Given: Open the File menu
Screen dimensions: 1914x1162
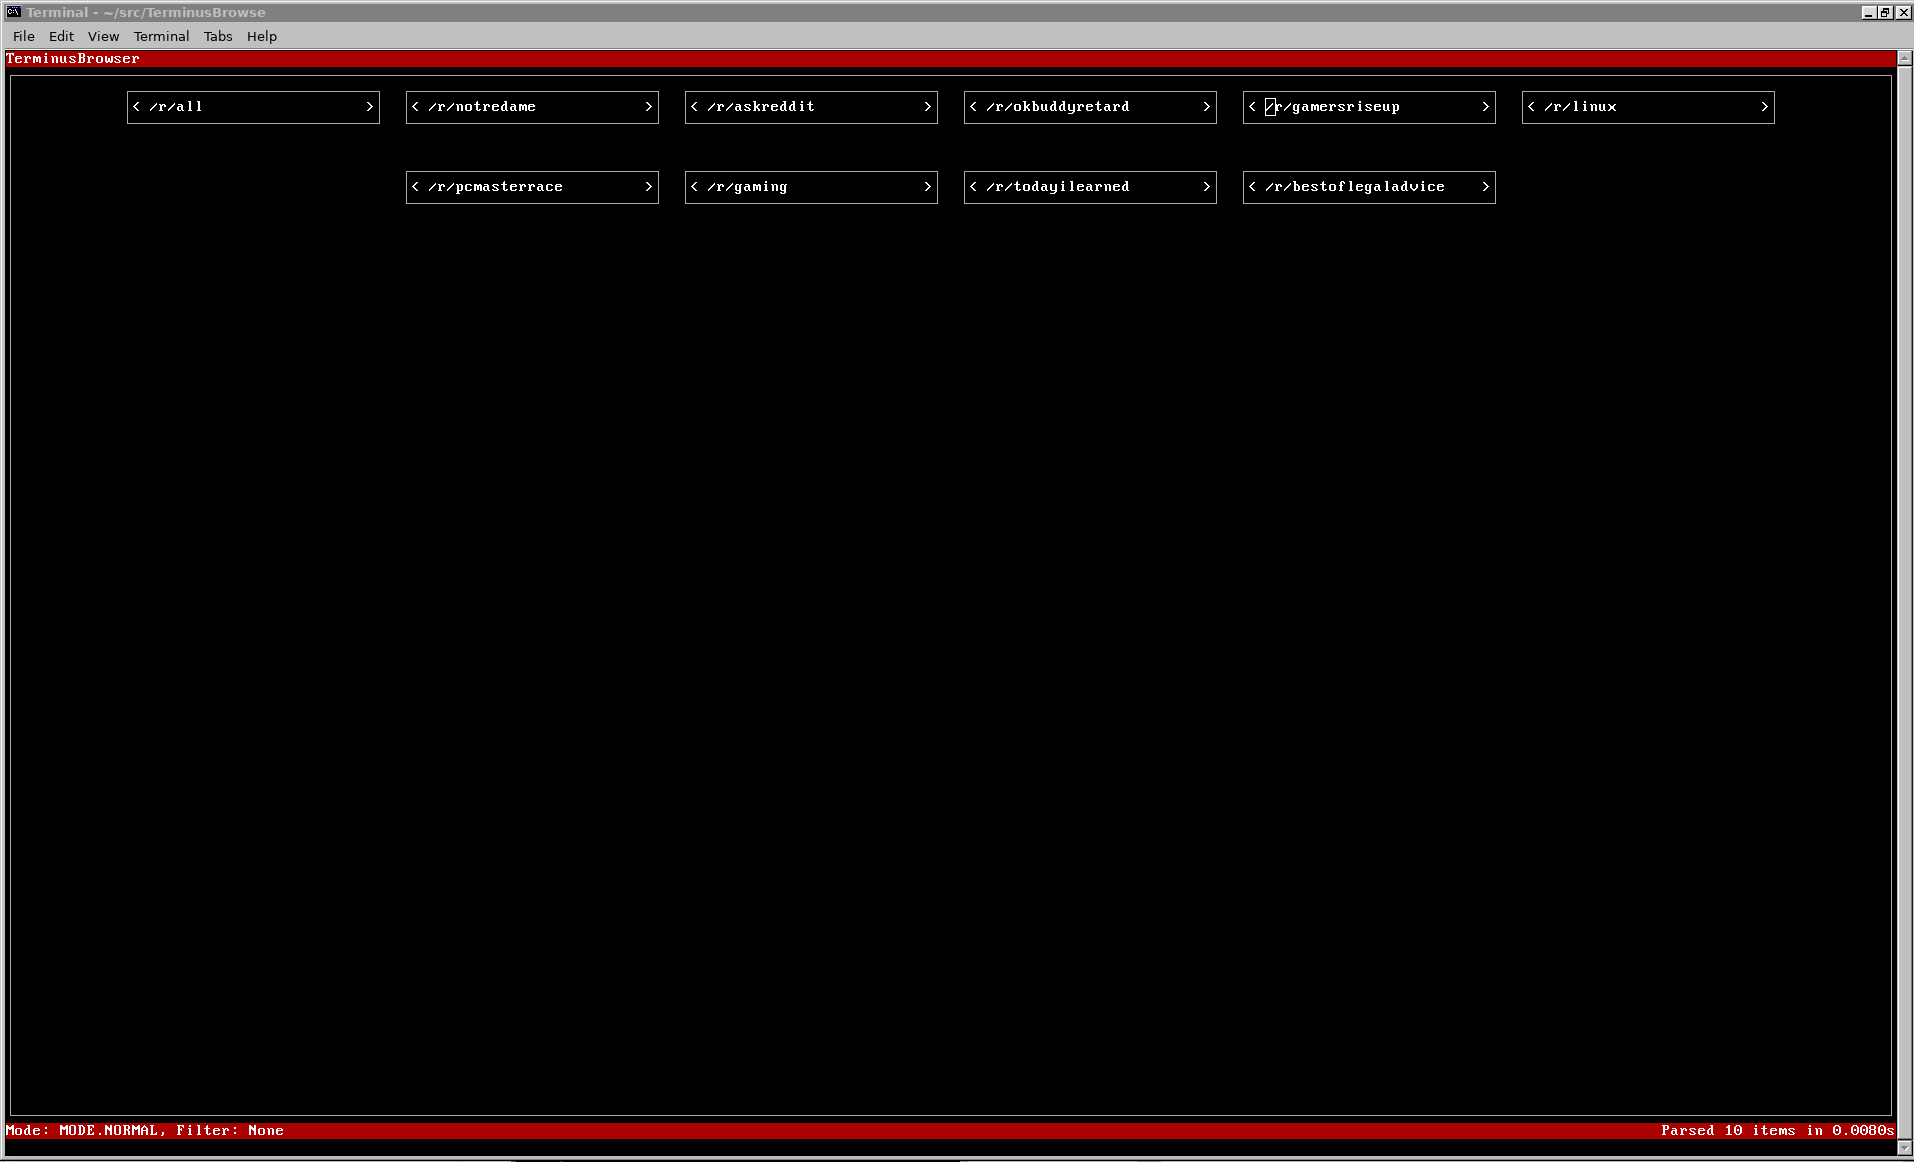Looking at the screenshot, I should (24, 36).
